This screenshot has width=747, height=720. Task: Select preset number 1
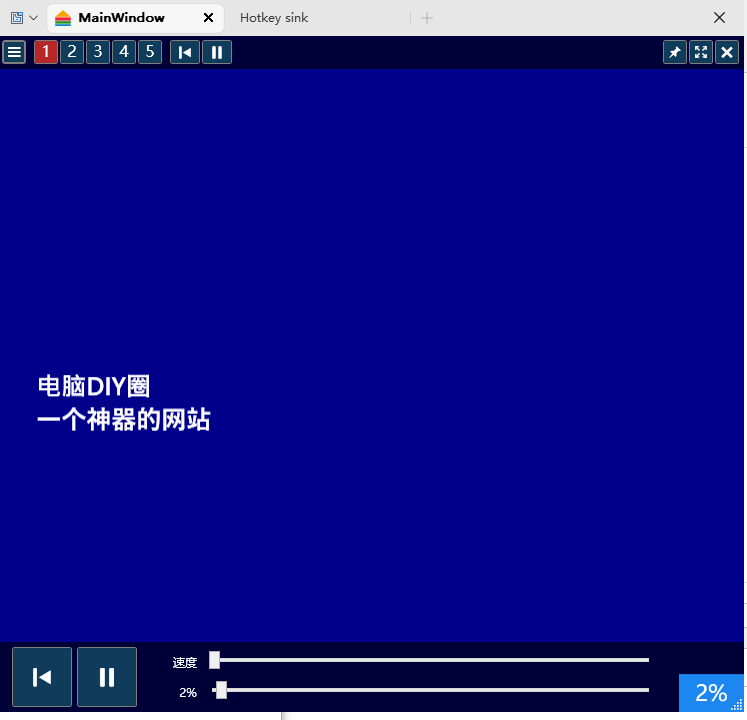[x=46, y=52]
